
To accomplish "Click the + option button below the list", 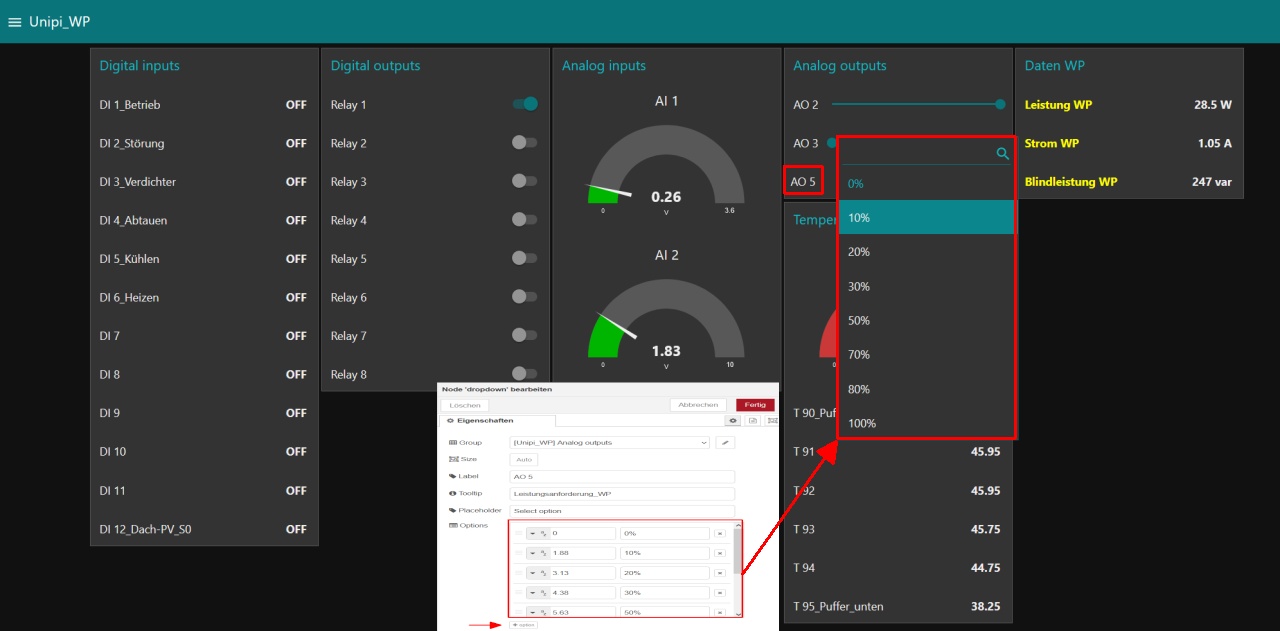I will click(523, 625).
